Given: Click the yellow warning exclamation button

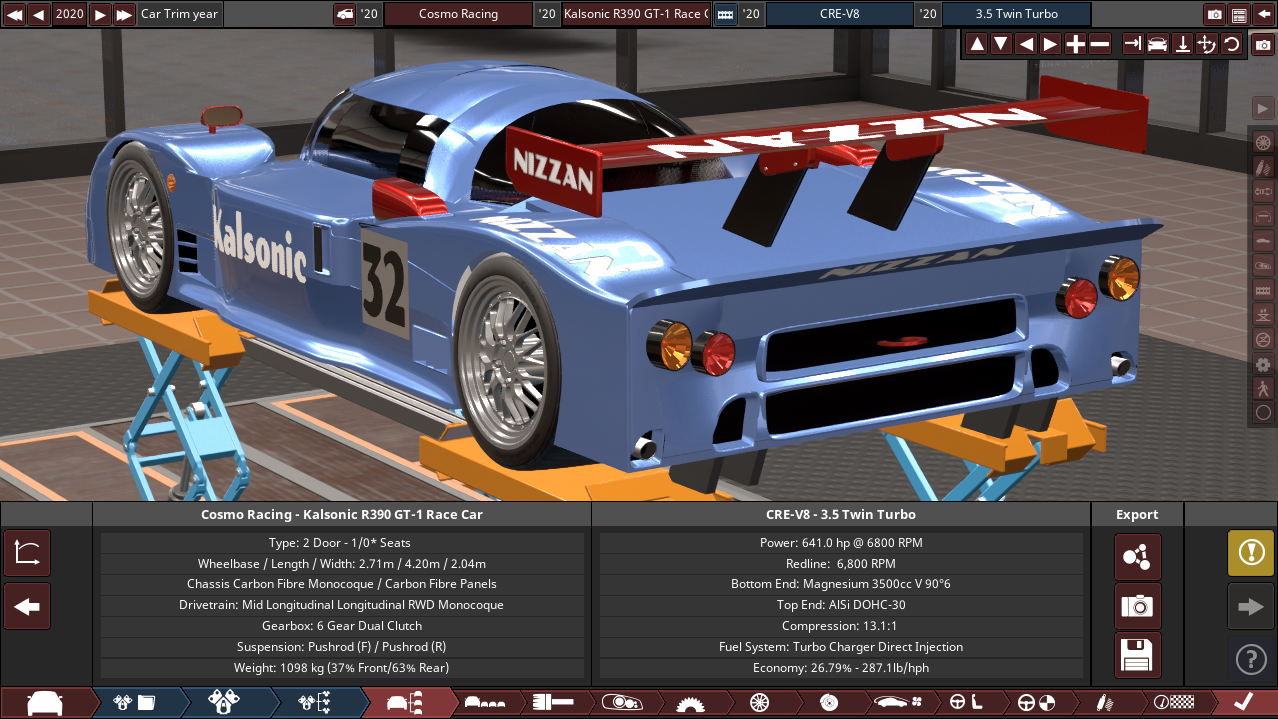Looking at the screenshot, I should [1251, 553].
